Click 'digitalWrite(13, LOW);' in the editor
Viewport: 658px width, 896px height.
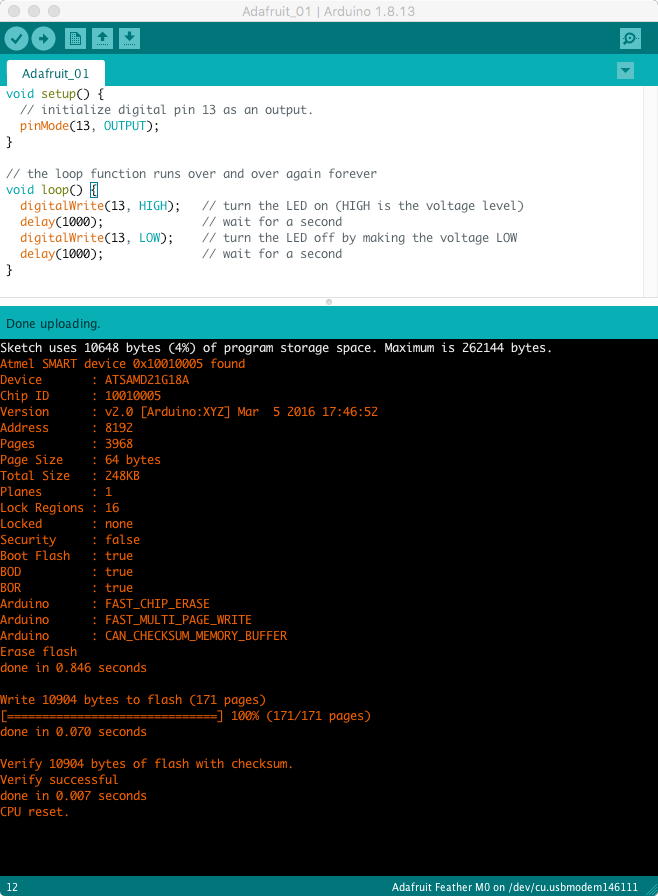click(97, 238)
